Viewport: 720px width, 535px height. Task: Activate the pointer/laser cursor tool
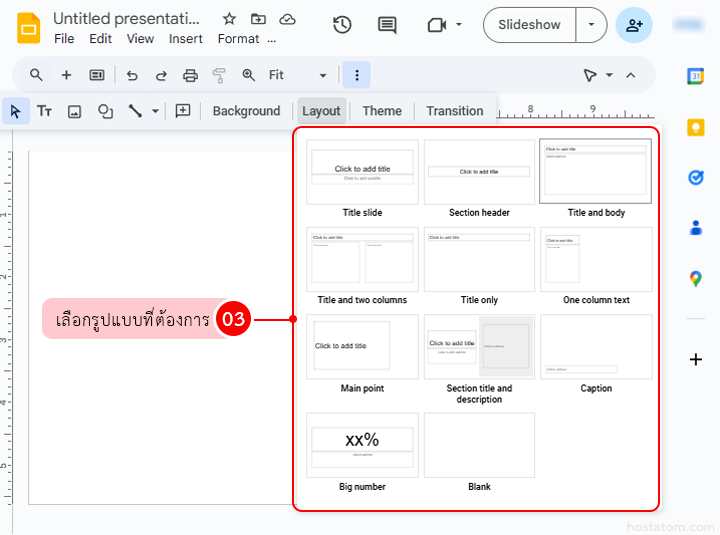pyautogui.click(x=590, y=75)
